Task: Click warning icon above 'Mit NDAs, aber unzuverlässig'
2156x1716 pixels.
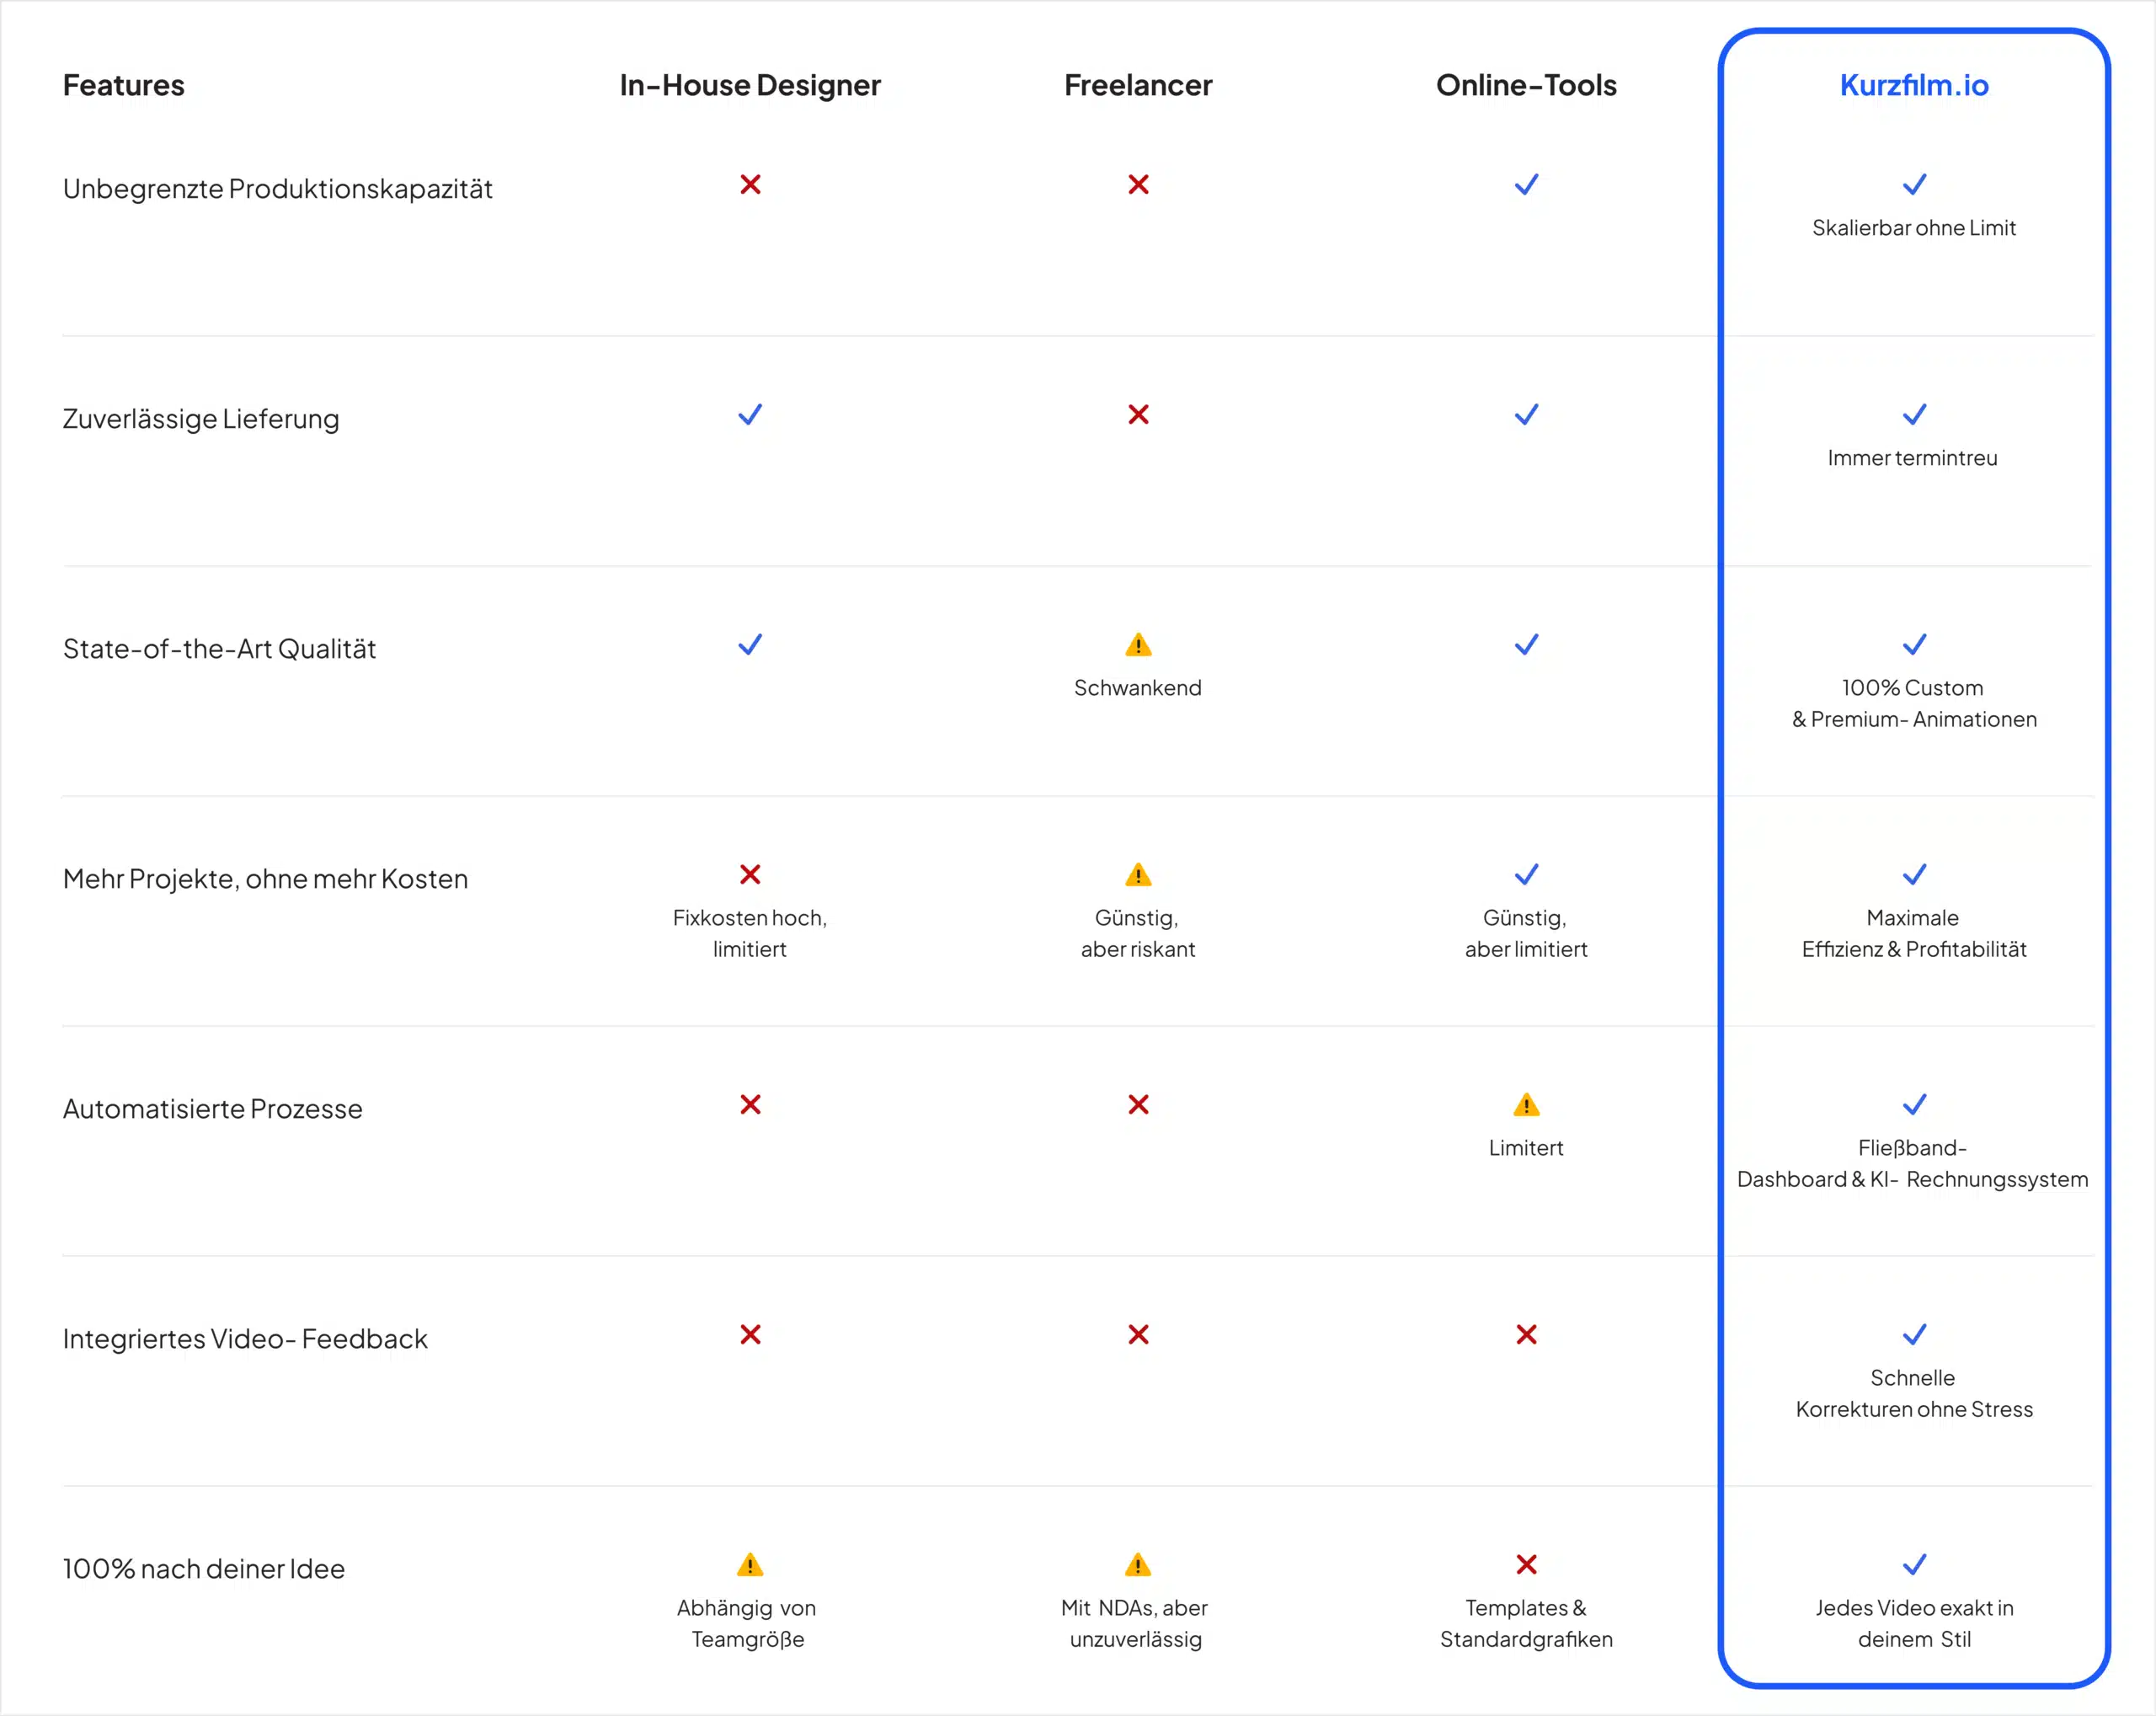Action: tap(1138, 1565)
